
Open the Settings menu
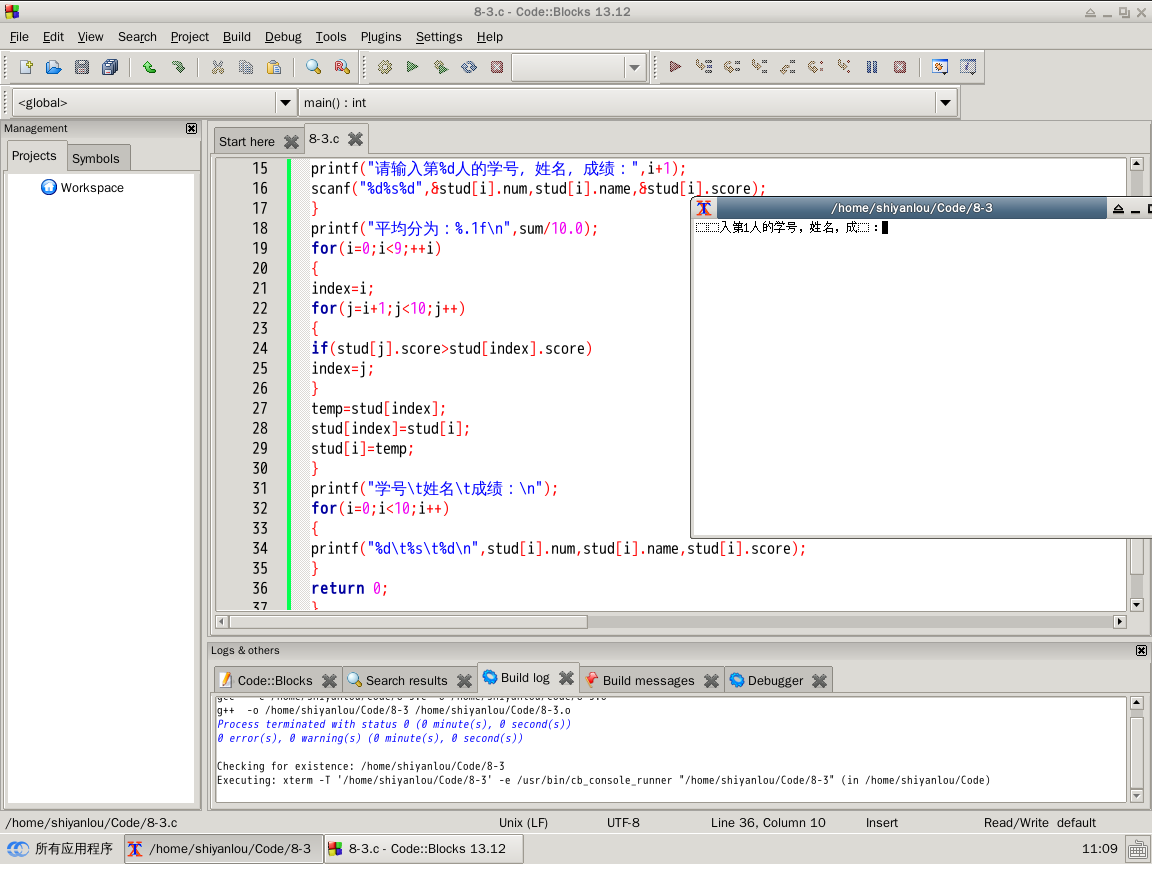coord(439,37)
